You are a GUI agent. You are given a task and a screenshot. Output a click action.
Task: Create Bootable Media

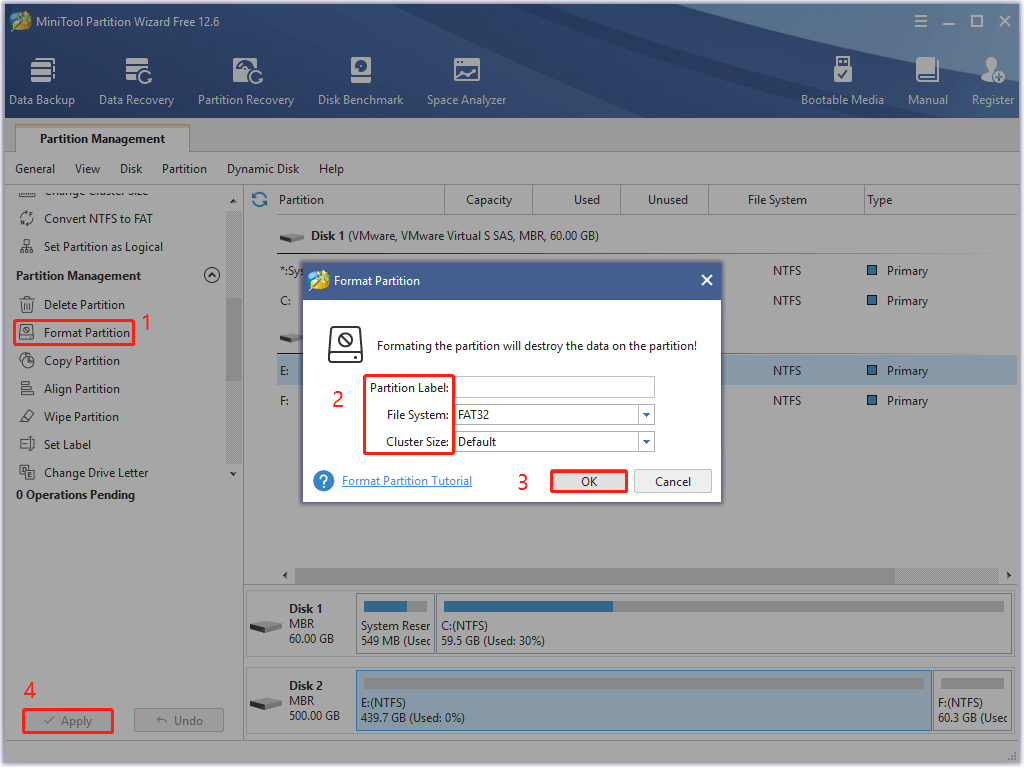(842, 82)
